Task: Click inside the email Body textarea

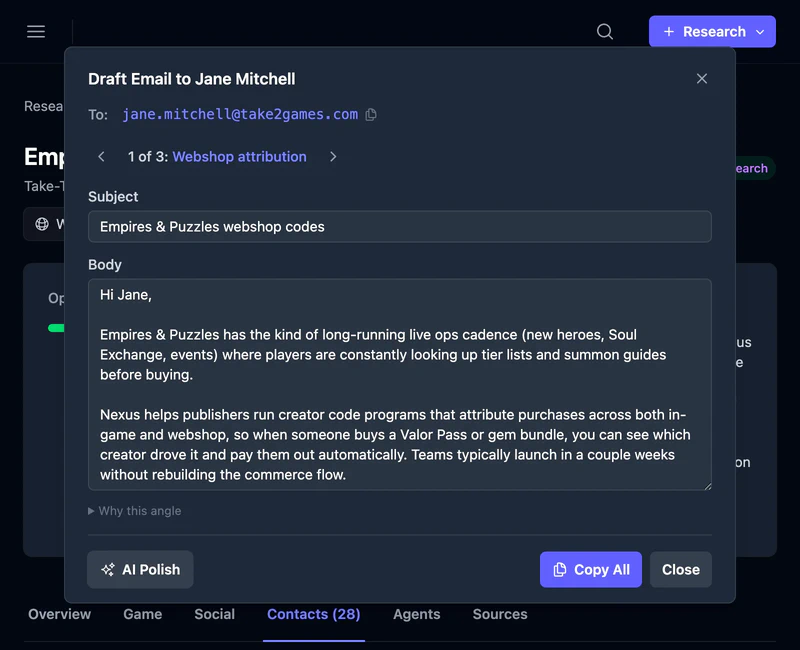Action: coord(399,385)
